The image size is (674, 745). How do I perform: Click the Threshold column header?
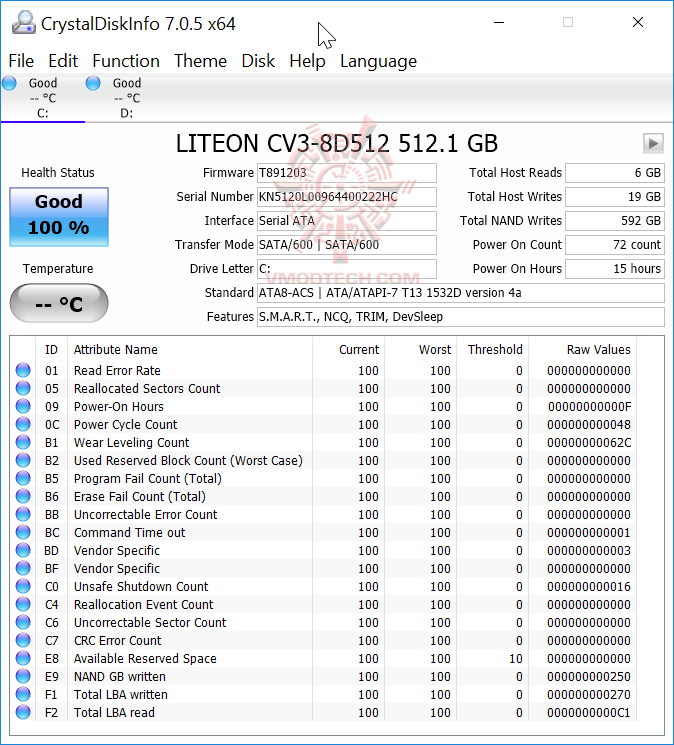coord(493,350)
